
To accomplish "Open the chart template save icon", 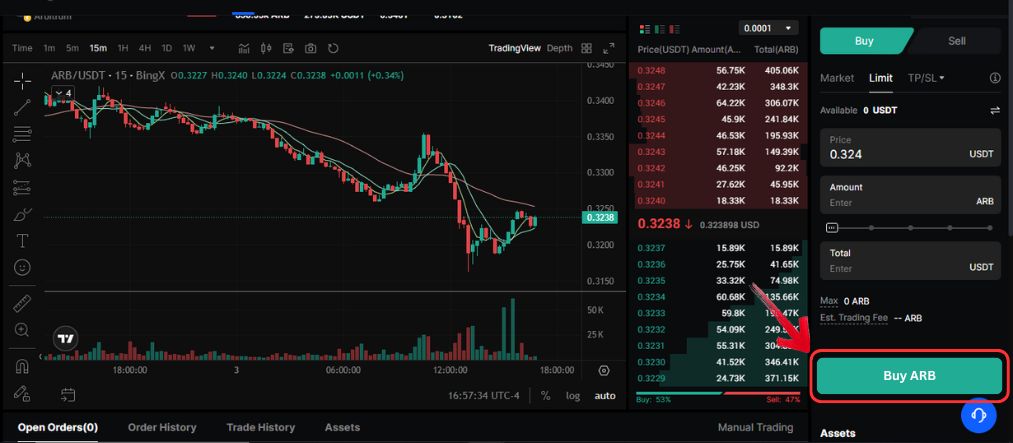I will pyautogui.click(x=288, y=48).
